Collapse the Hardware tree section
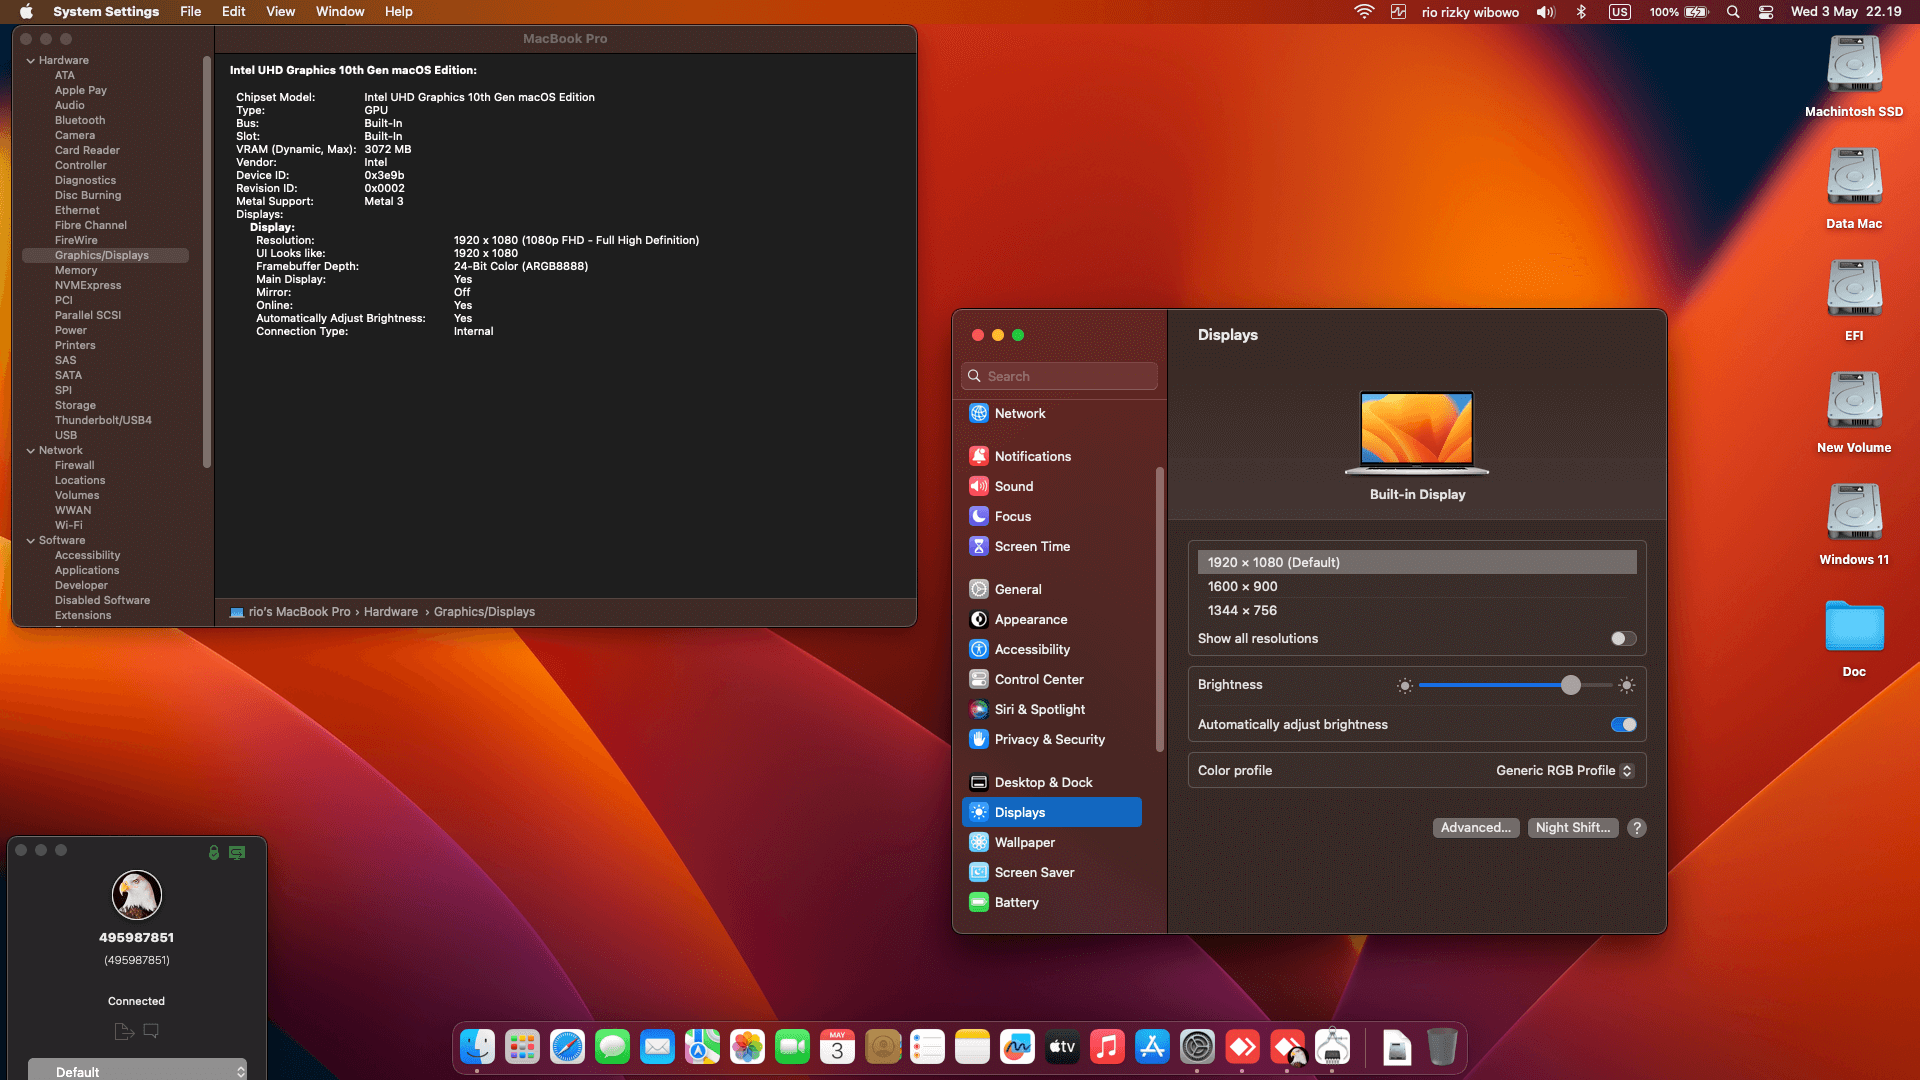 (x=31, y=61)
